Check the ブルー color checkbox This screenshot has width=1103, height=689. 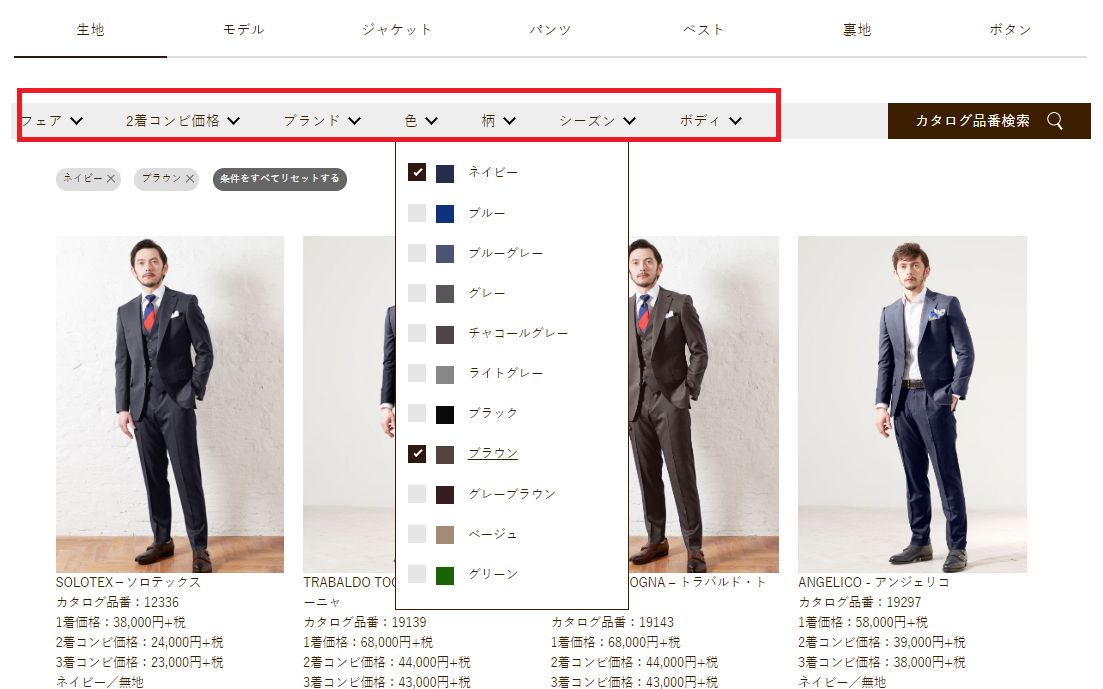[x=417, y=213]
